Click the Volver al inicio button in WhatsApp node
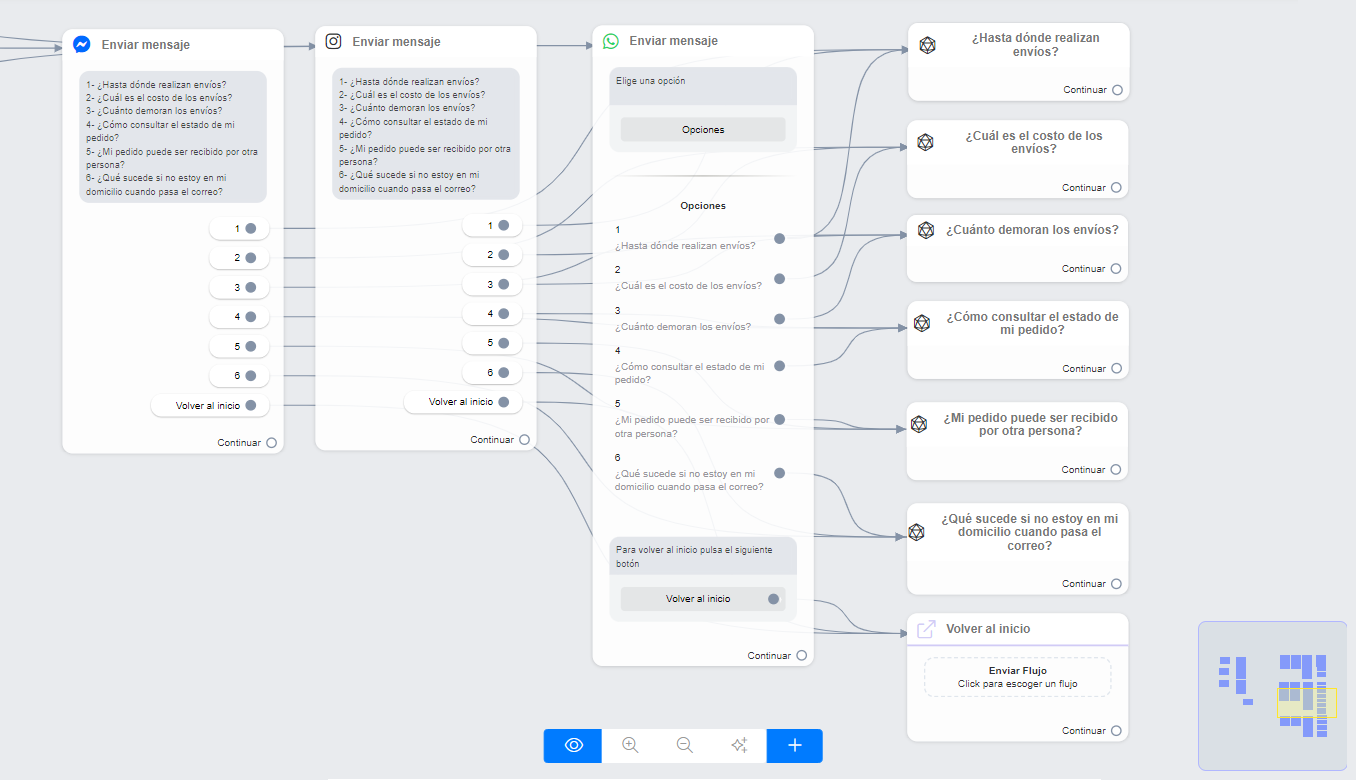The image size is (1356, 780). 699,599
